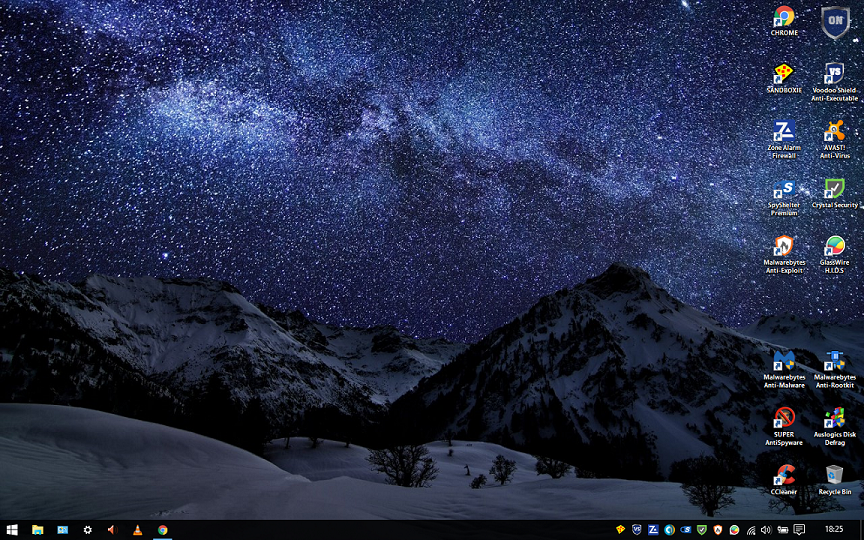Image resolution: width=864 pixels, height=540 pixels.
Task: Click Malwarebytes Anti-Exploit tray icon
Action: coord(717,530)
